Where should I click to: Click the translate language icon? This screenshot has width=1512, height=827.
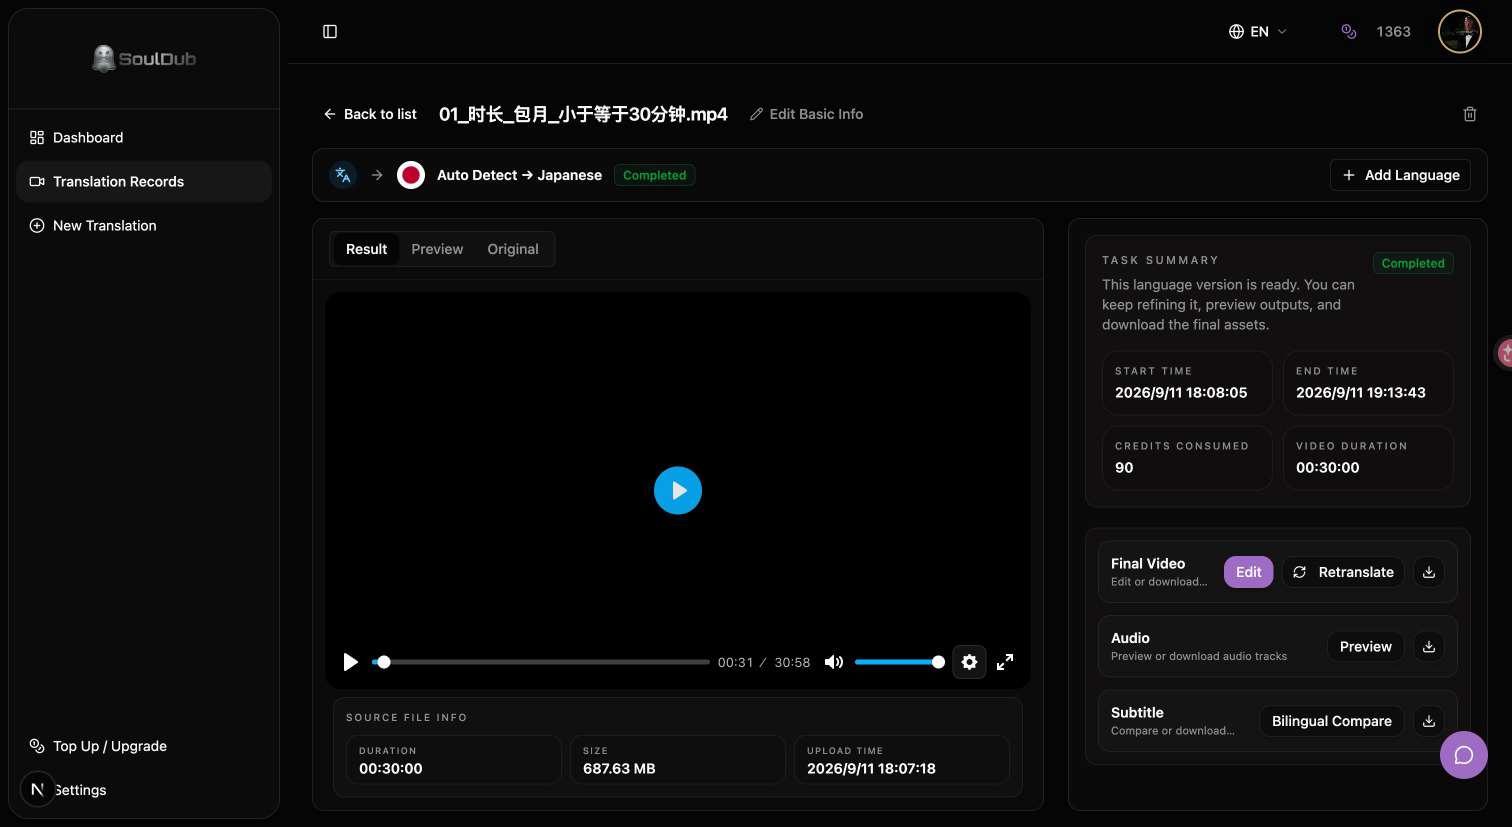click(x=343, y=175)
